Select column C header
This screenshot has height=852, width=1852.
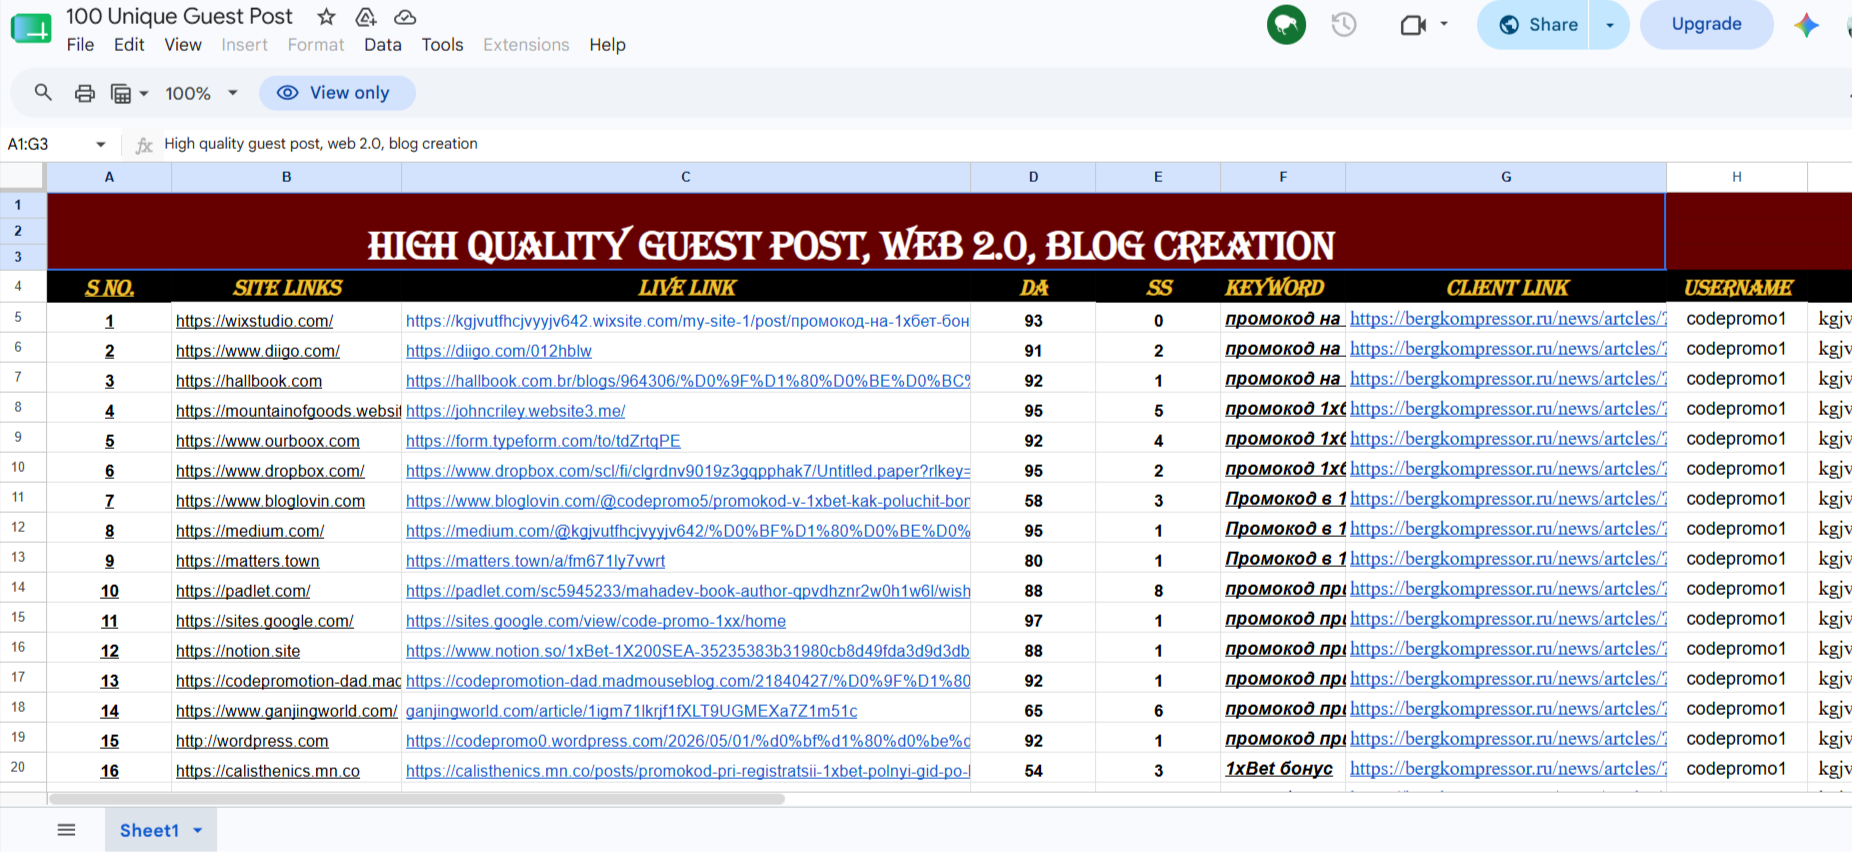point(686,177)
